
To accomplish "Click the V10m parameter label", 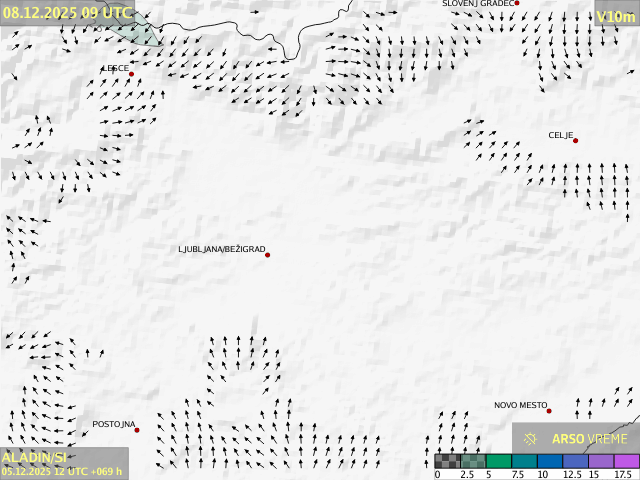I will 615,17.
